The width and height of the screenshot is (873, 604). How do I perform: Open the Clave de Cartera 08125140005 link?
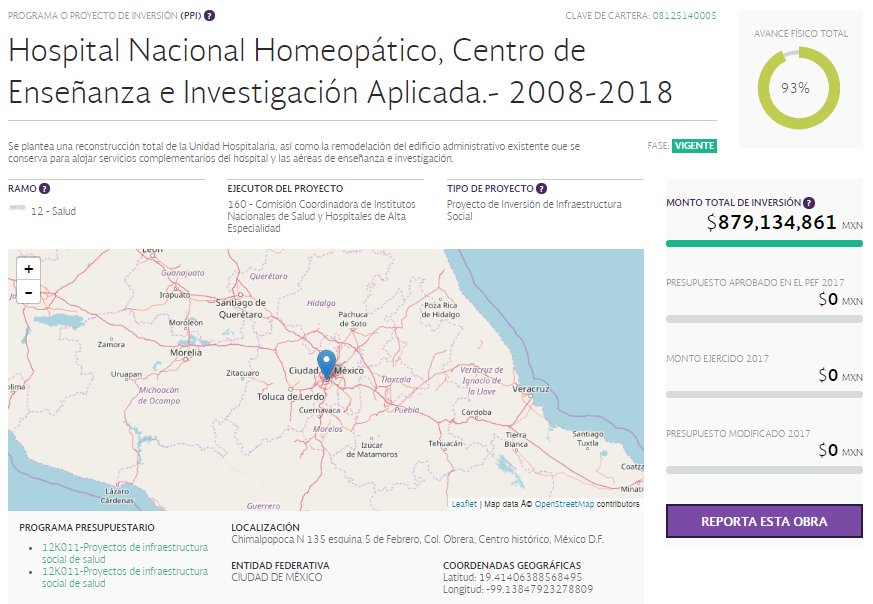tap(684, 16)
